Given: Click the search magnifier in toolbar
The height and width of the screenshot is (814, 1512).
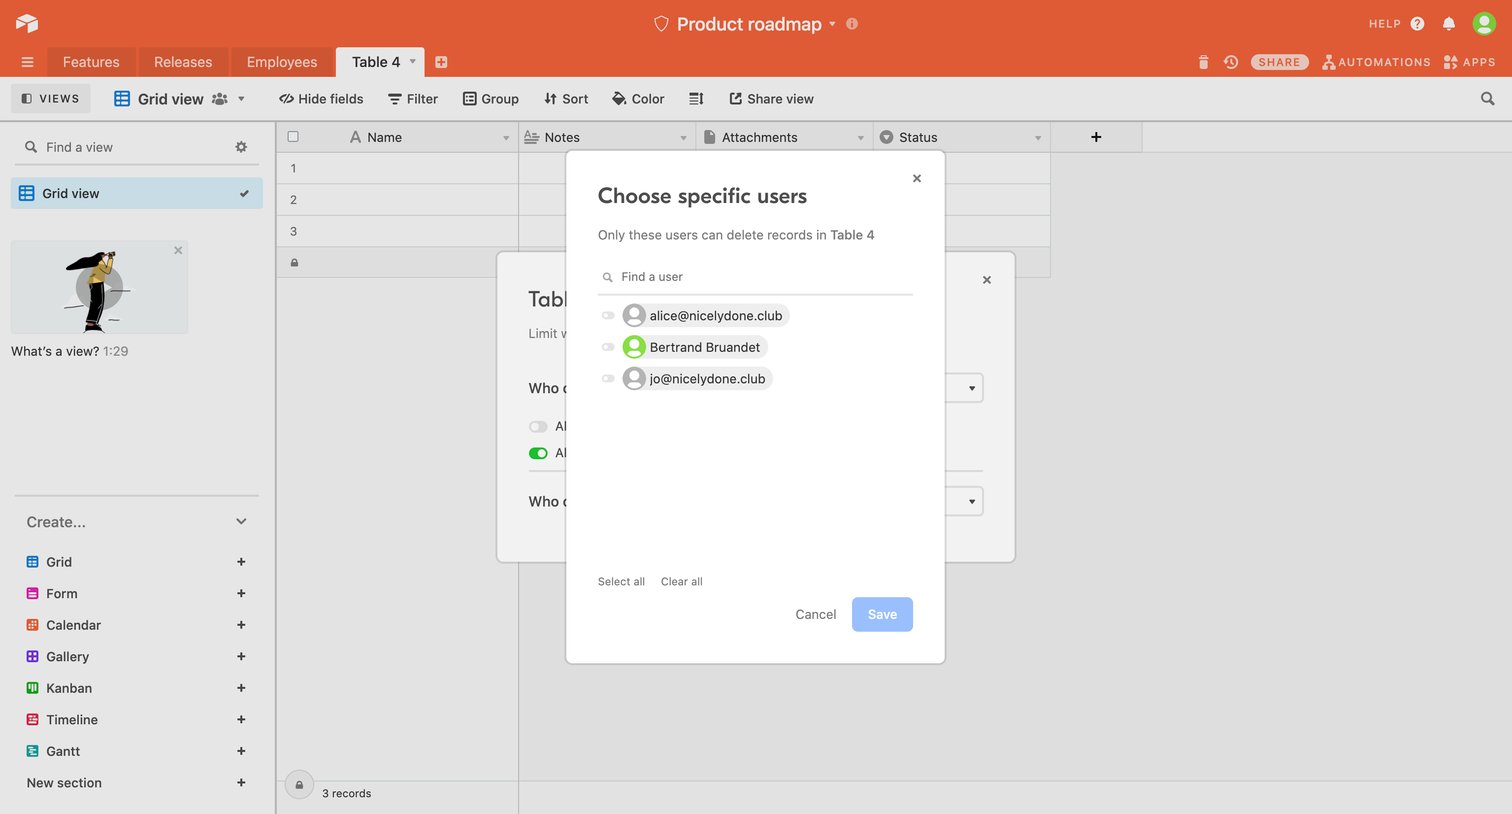Looking at the screenshot, I should click(1487, 99).
